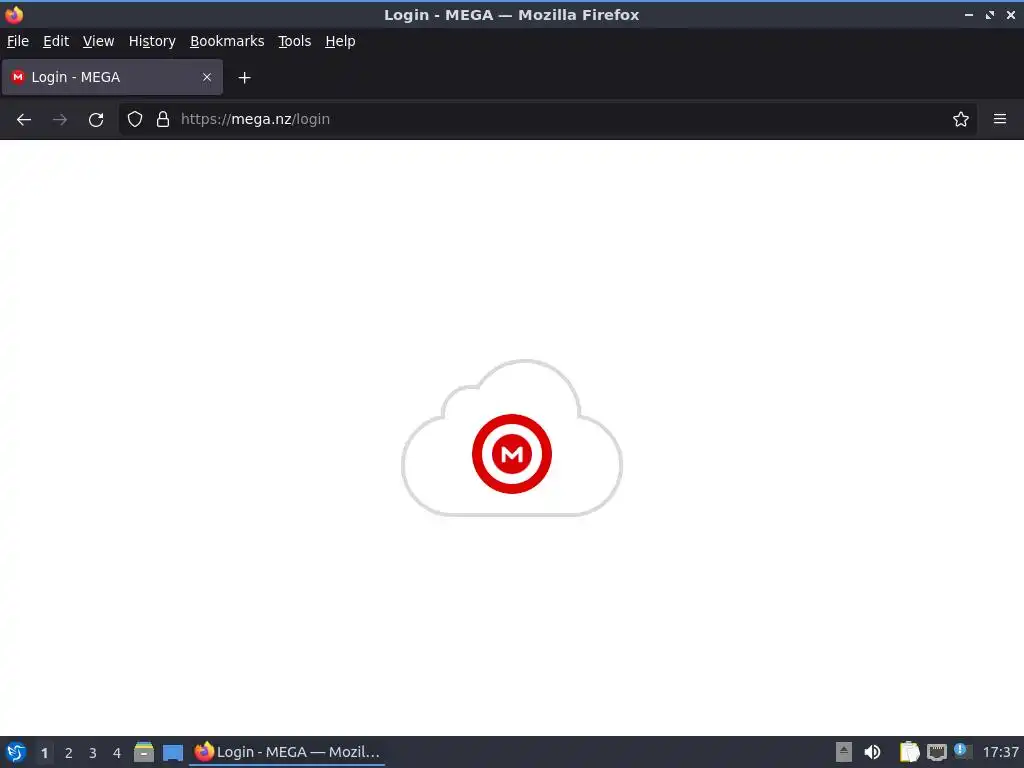Switch to workspace 1

coord(44,753)
